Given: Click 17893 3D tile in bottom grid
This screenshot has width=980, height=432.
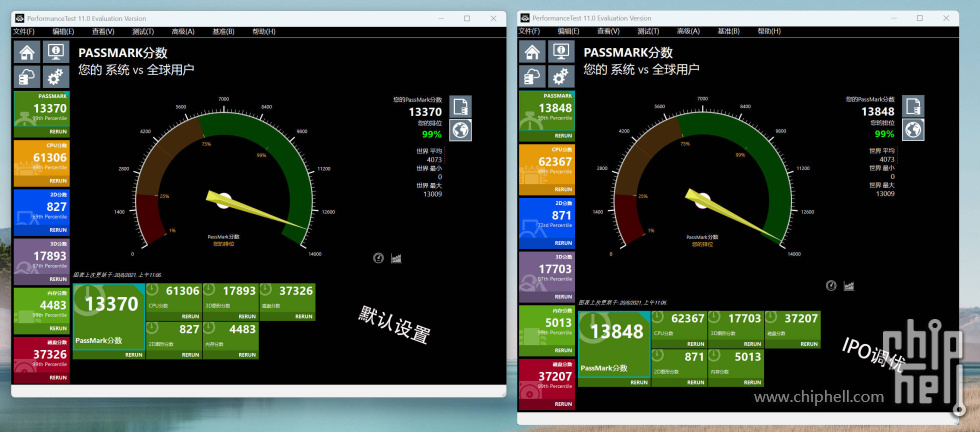Looking at the screenshot, I should pyautogui.click(x=231, y=302).
